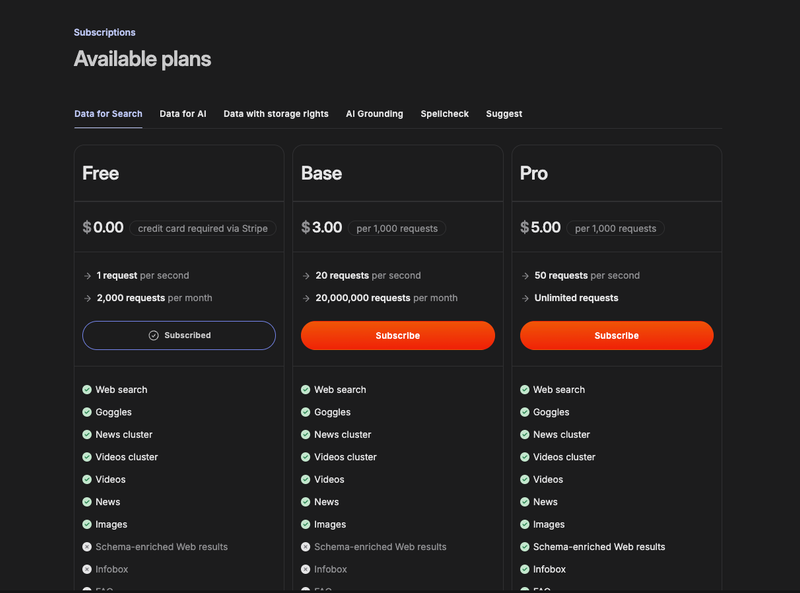Click the check icon next to Goggles in Pro plan
Screen dimensions: 800x593
tap(525, 412)
